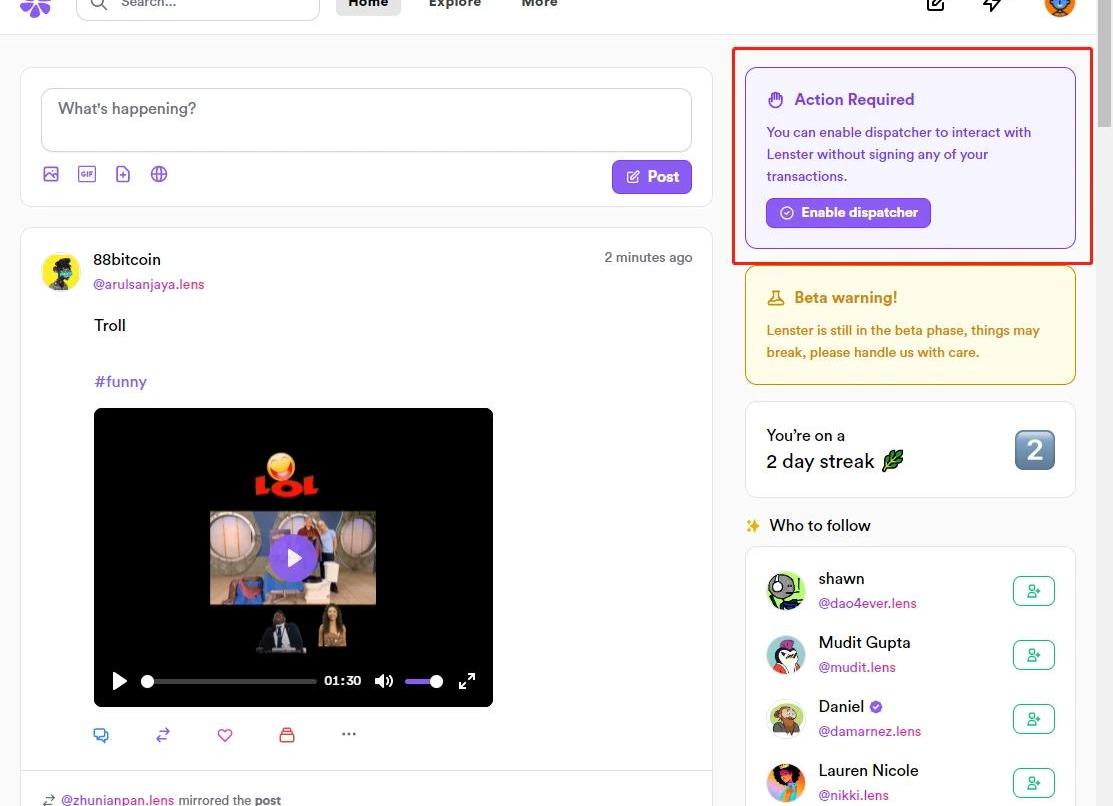Open more options on 88bitcoin post
The width and height of the screenshot is (1113, 806).
pyautogui.click(x=349, y=734)
